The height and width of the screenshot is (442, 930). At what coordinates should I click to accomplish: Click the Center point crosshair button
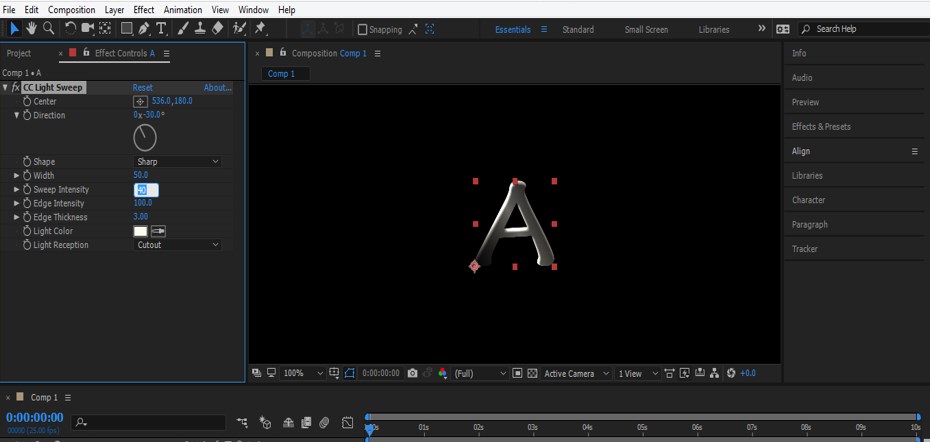pyautogui.click(x=140, y=101)
